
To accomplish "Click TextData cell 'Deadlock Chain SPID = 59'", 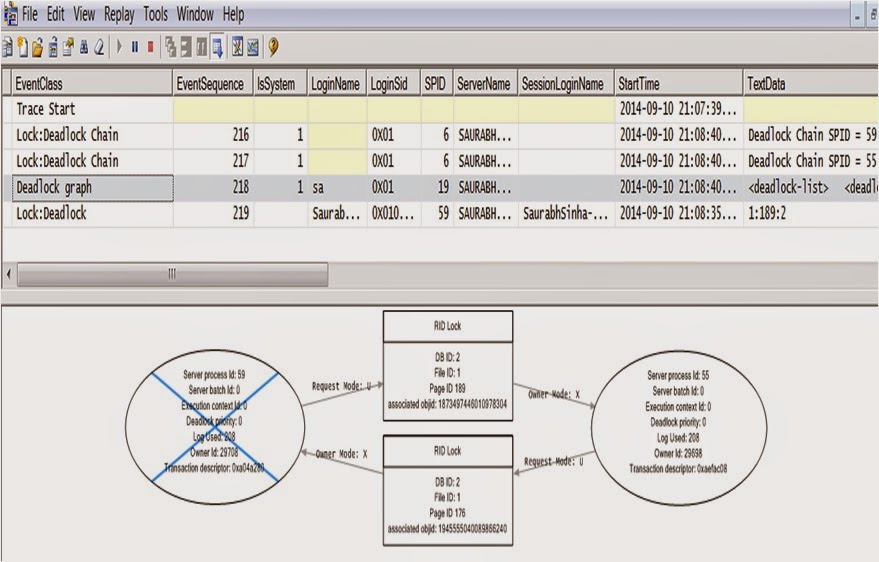I will (x=811, y=135).
